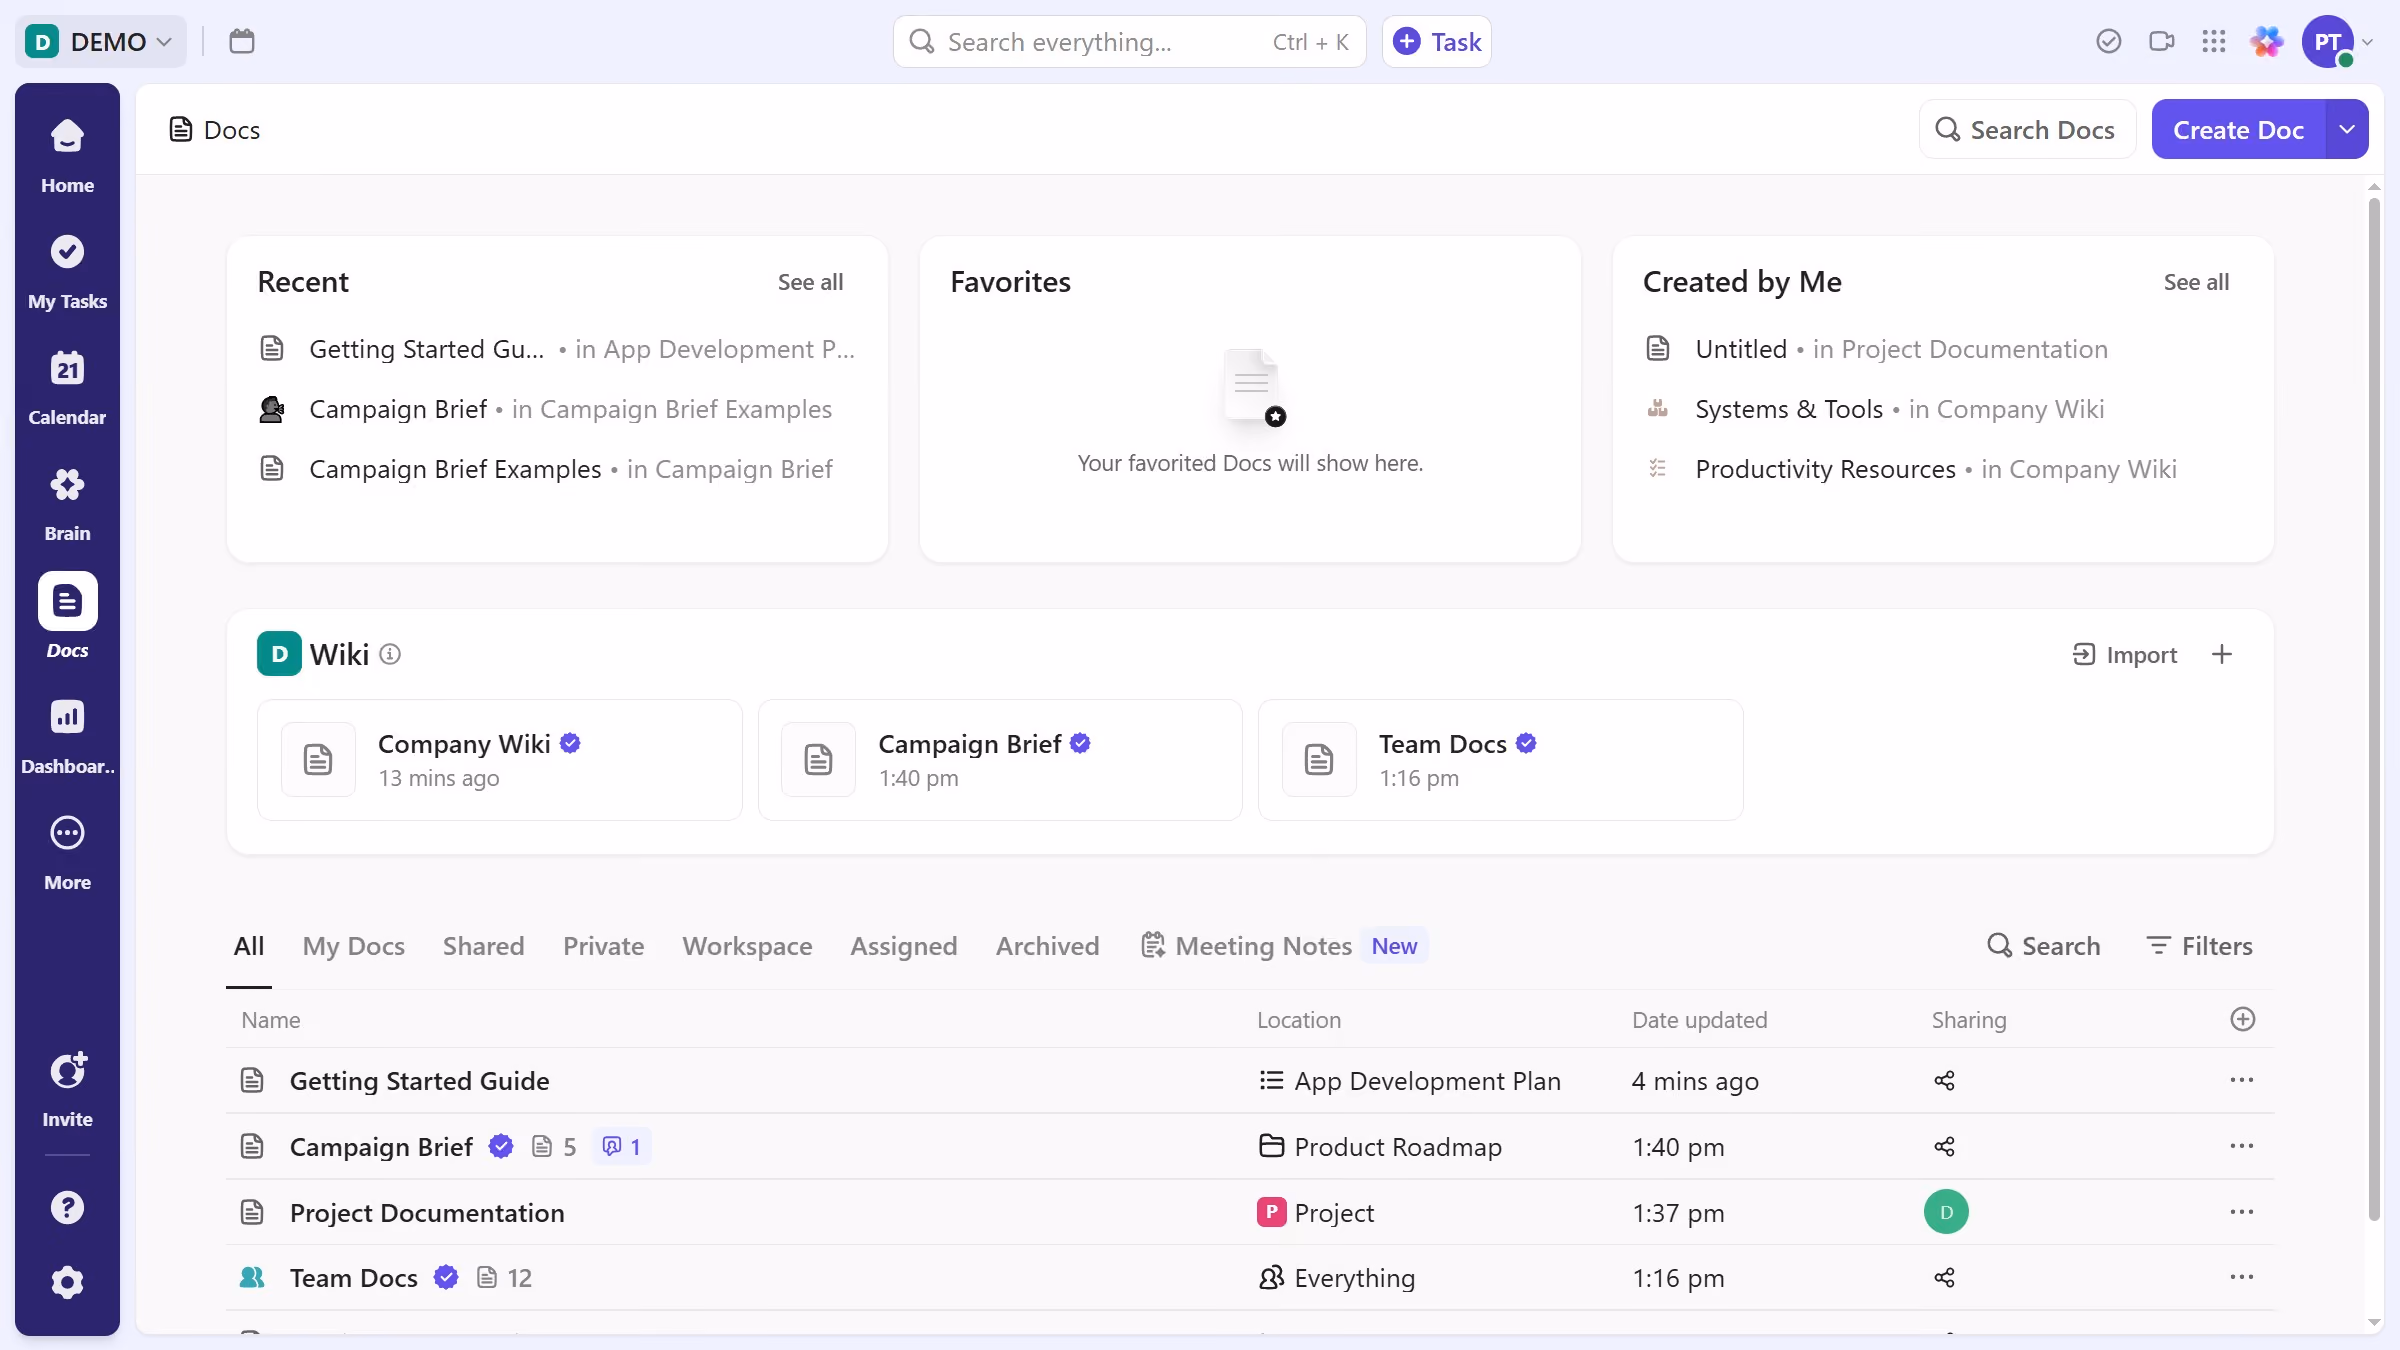Focus the Search everything field

coord(1130,41)
